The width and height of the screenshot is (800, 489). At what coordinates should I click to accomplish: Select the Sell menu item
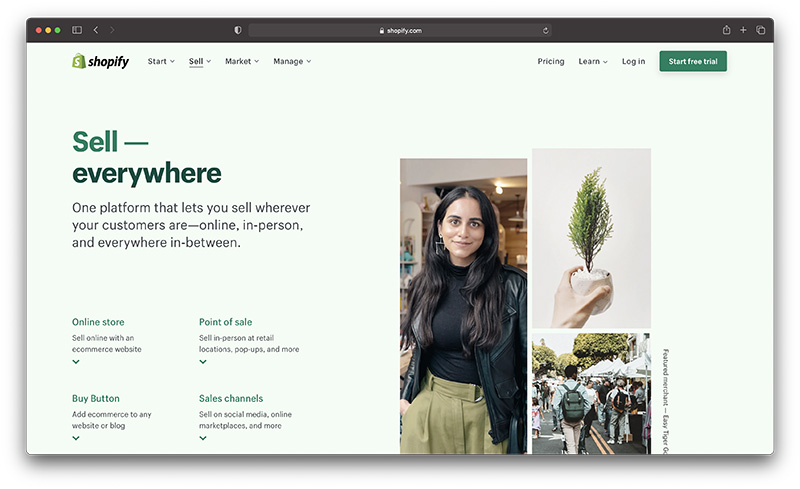point(199,61)
